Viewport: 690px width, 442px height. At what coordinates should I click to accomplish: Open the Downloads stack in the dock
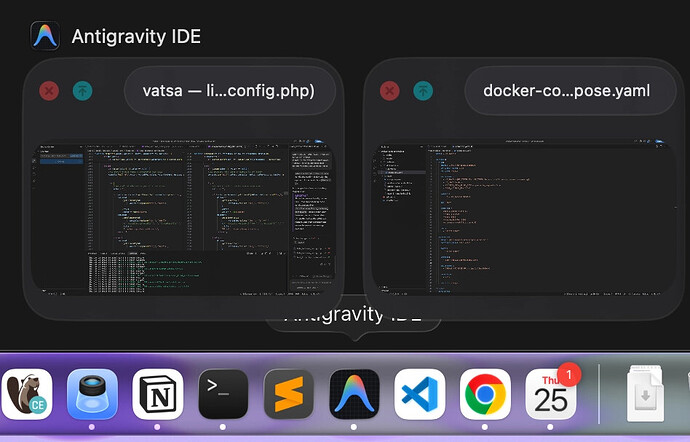coord(645,393)
